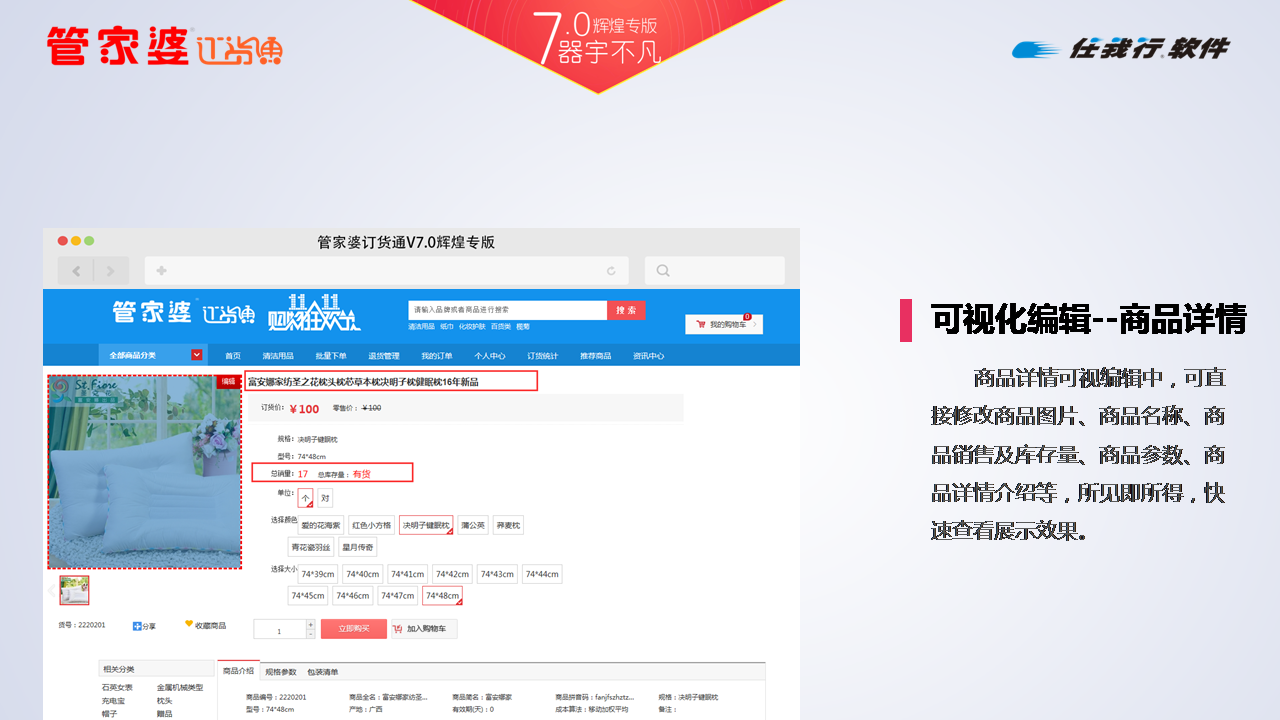Select color option 红色小方格

(371, 525)
